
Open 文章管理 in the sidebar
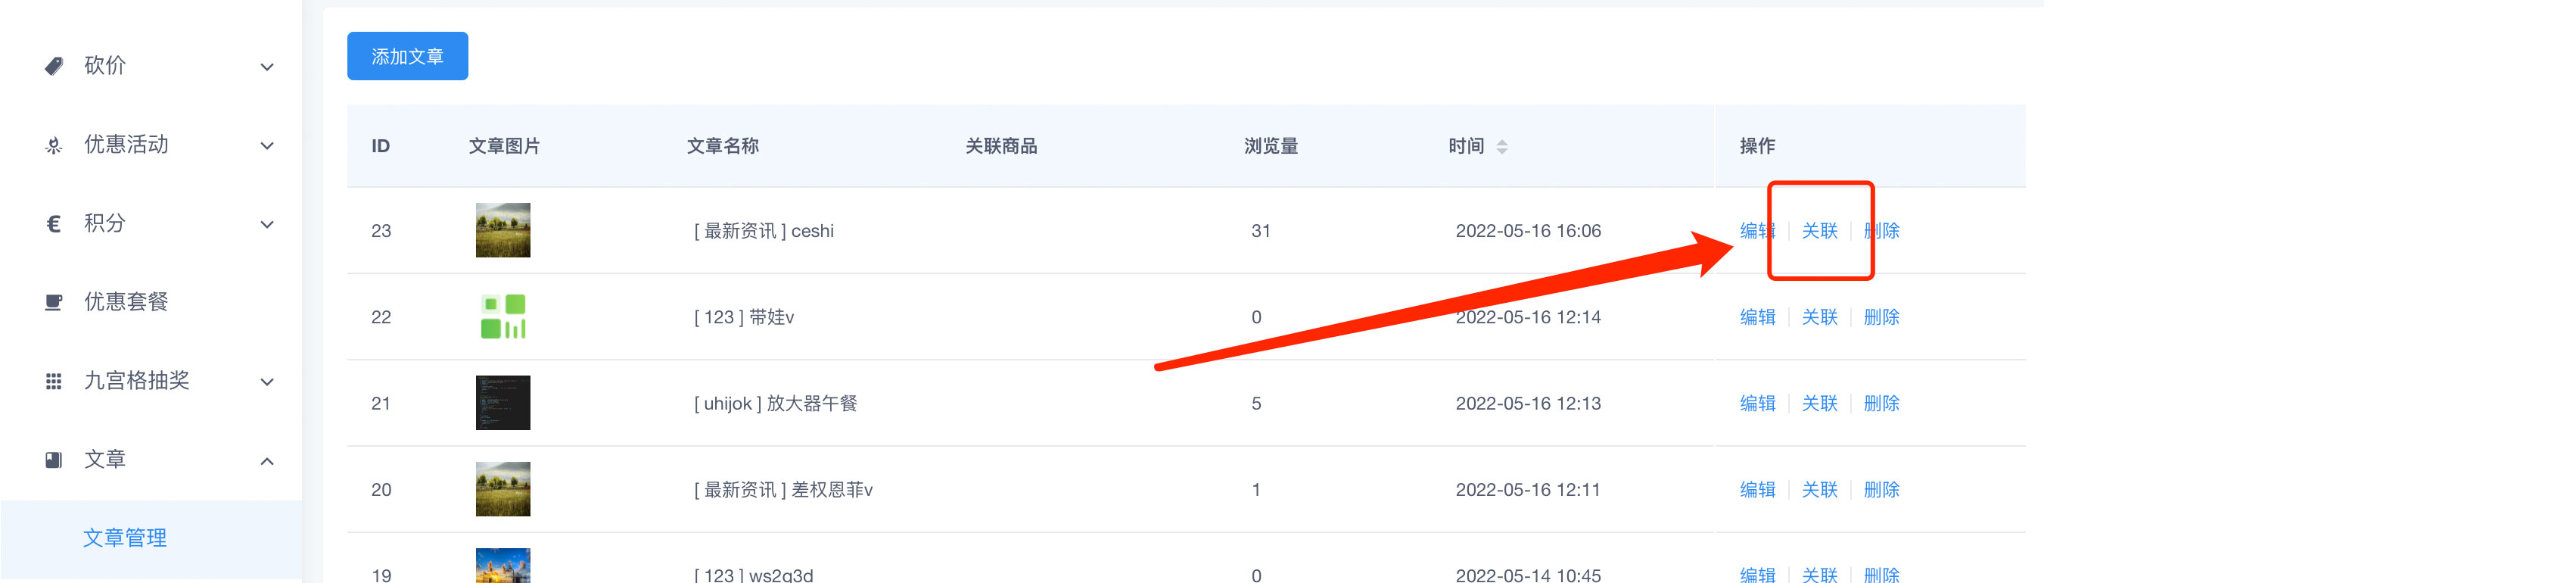coord(125,538)
